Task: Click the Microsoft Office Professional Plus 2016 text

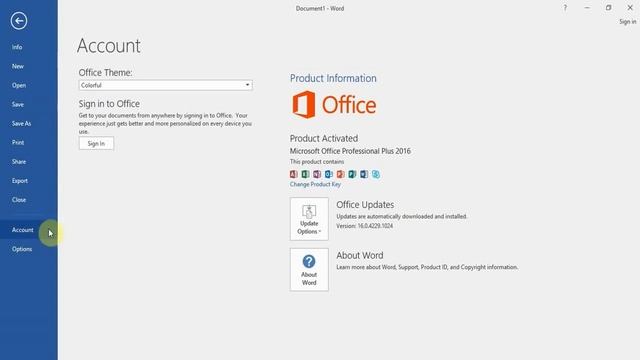Action: tap(350, 151)
